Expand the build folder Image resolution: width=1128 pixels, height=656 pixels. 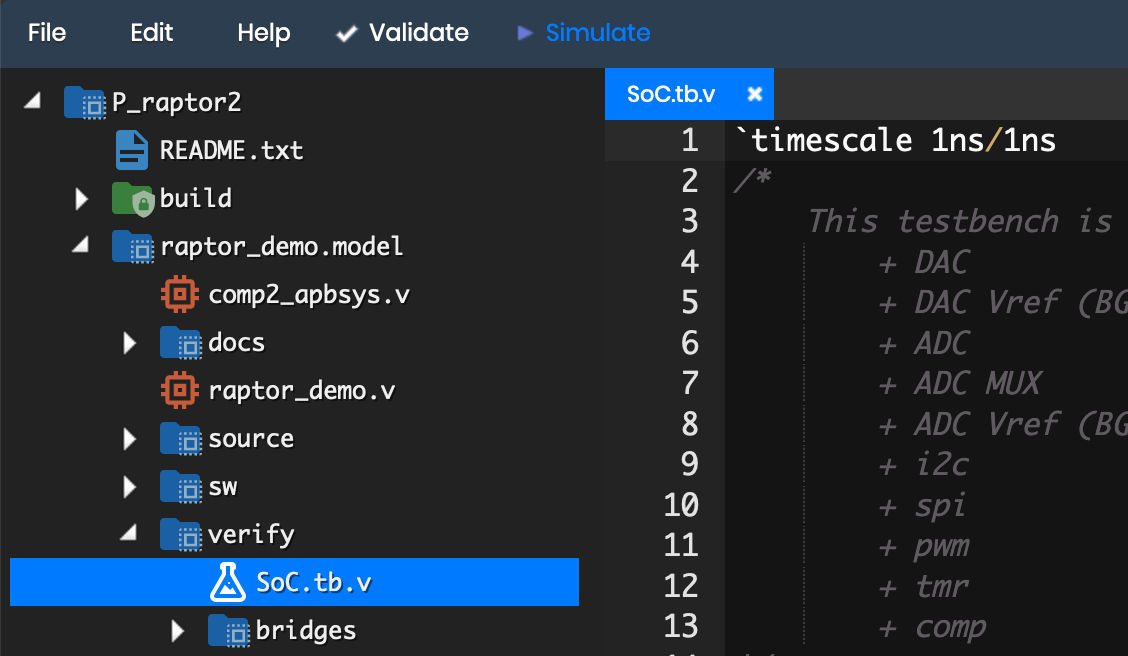click(x=81, y=199)
